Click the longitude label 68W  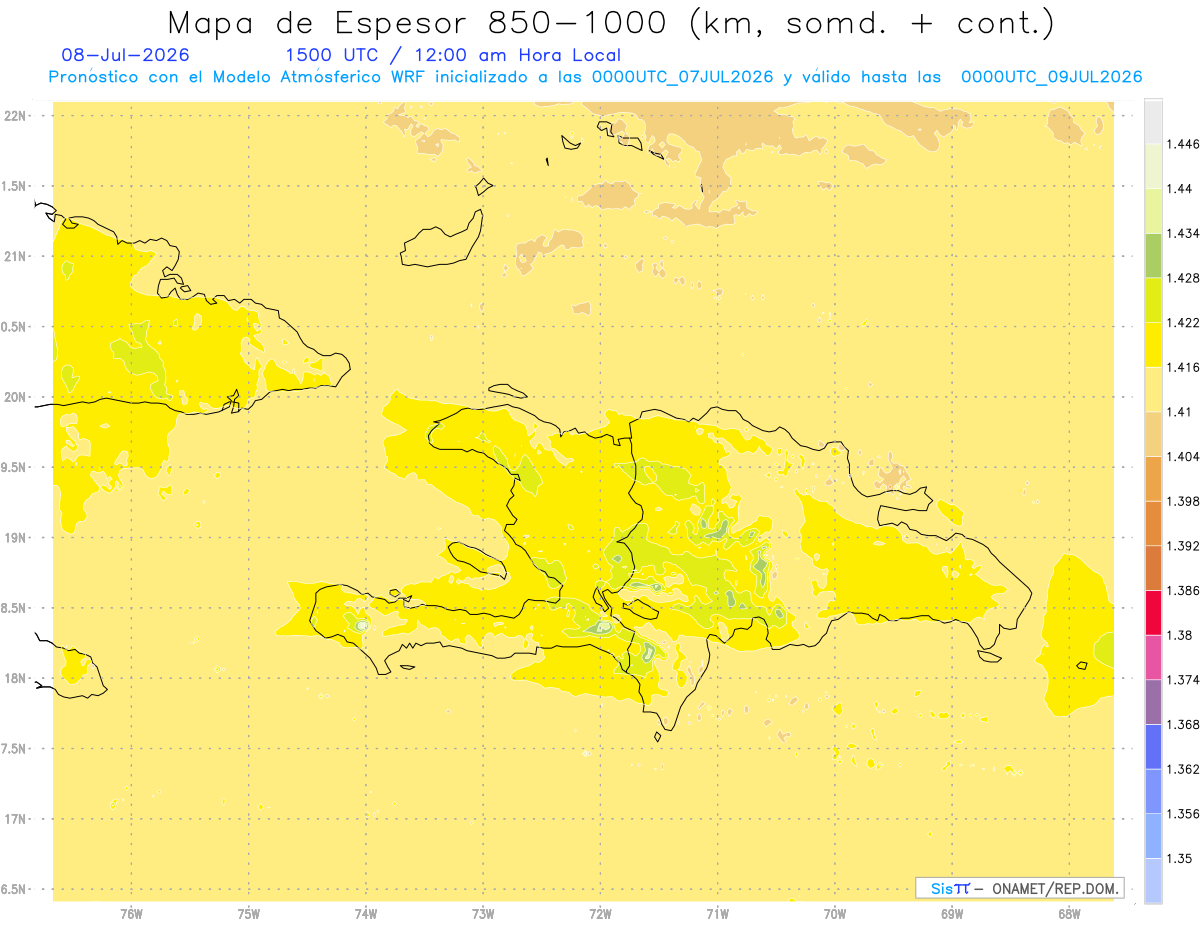click(x=1069, y=913)
